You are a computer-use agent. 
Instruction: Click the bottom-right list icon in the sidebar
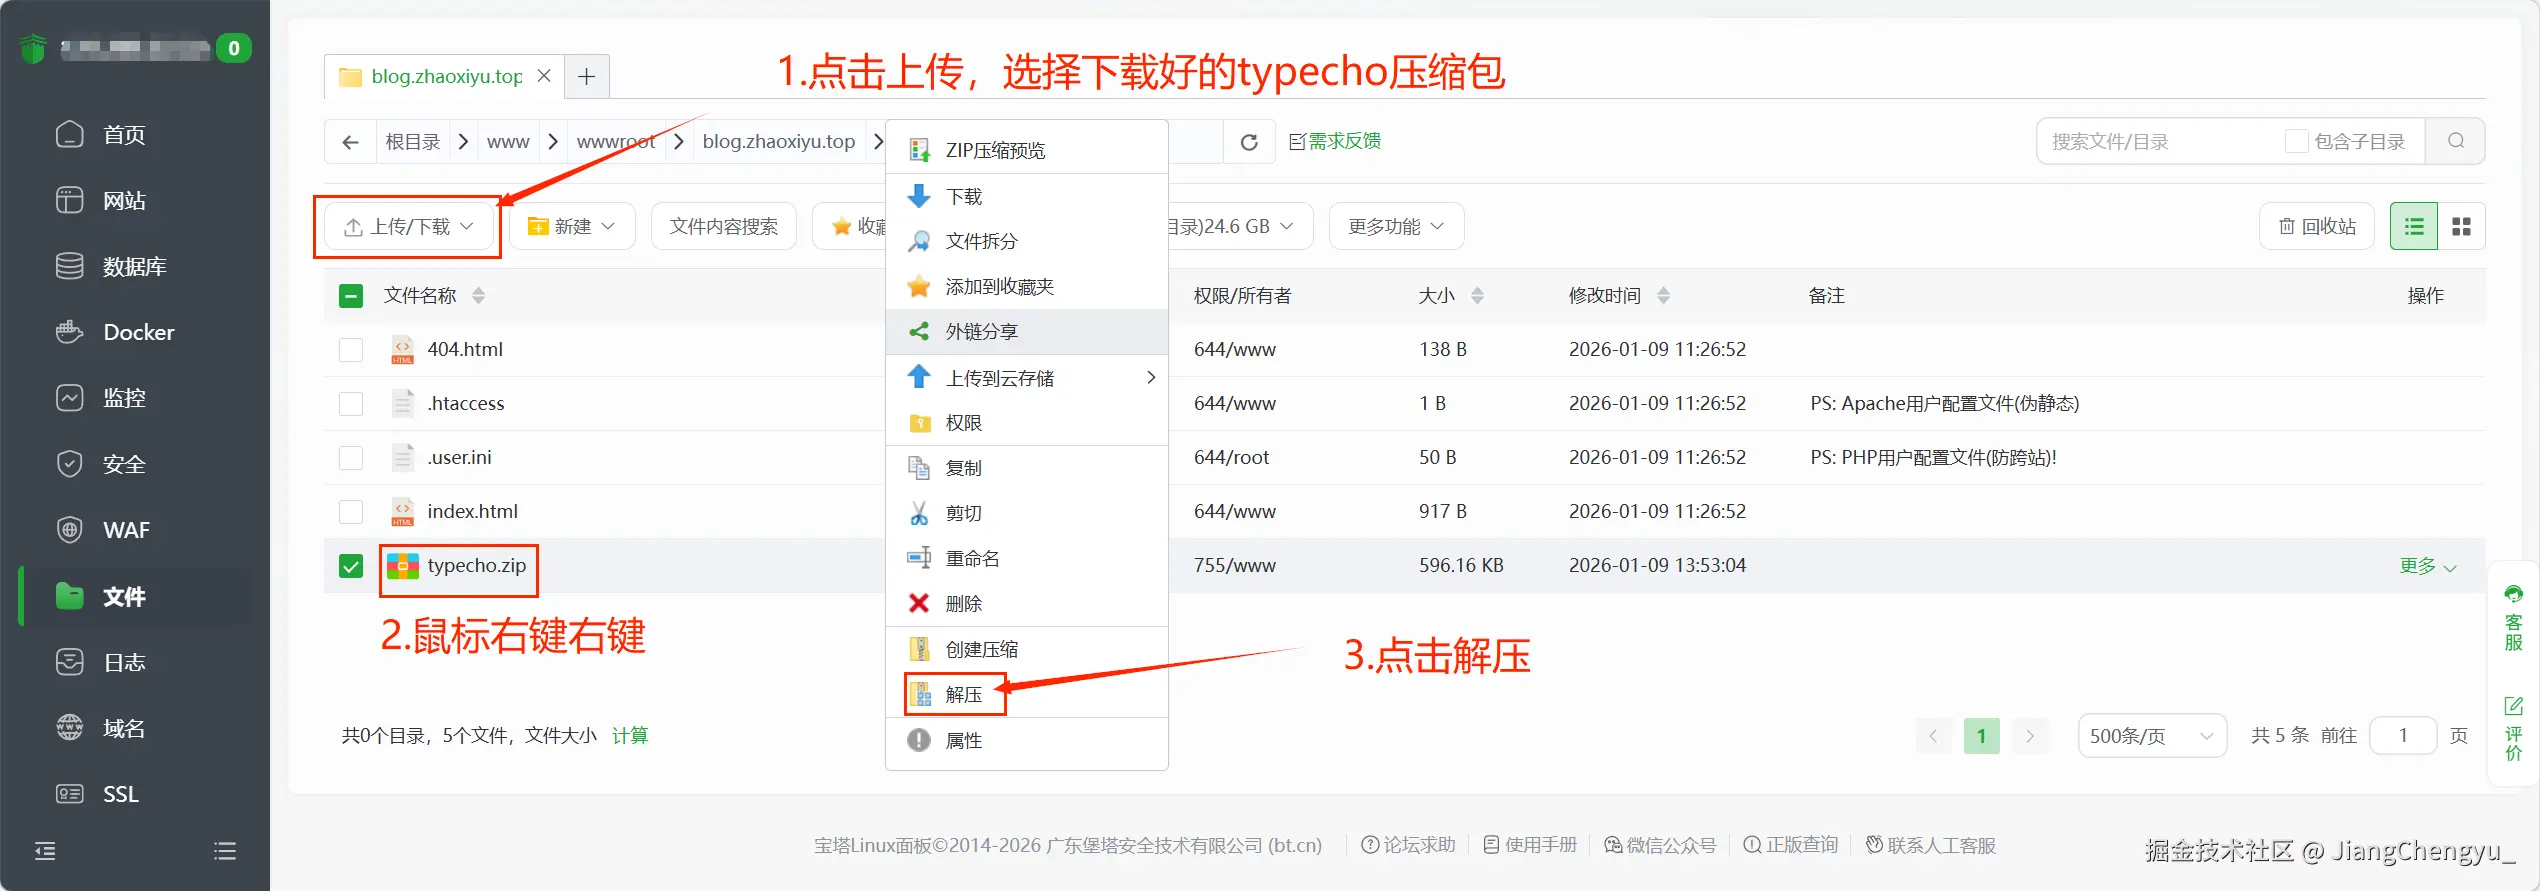pos(225,851)
